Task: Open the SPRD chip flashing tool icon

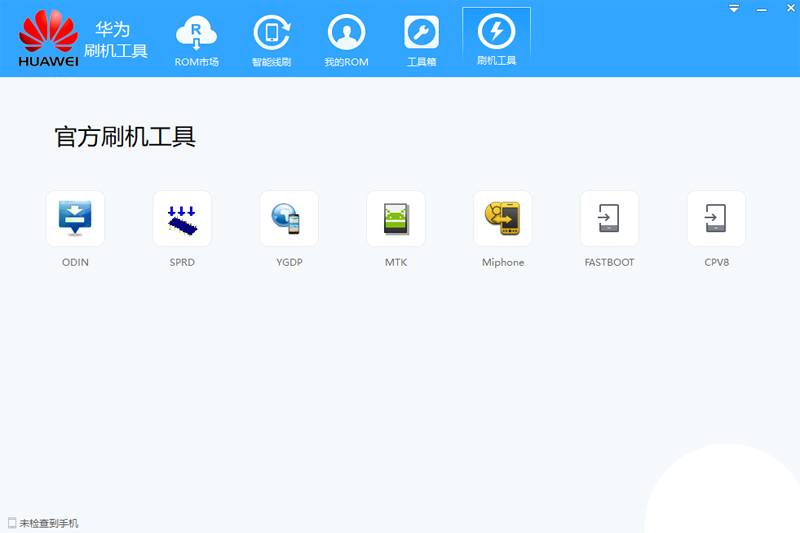Action: pos(182,219)
